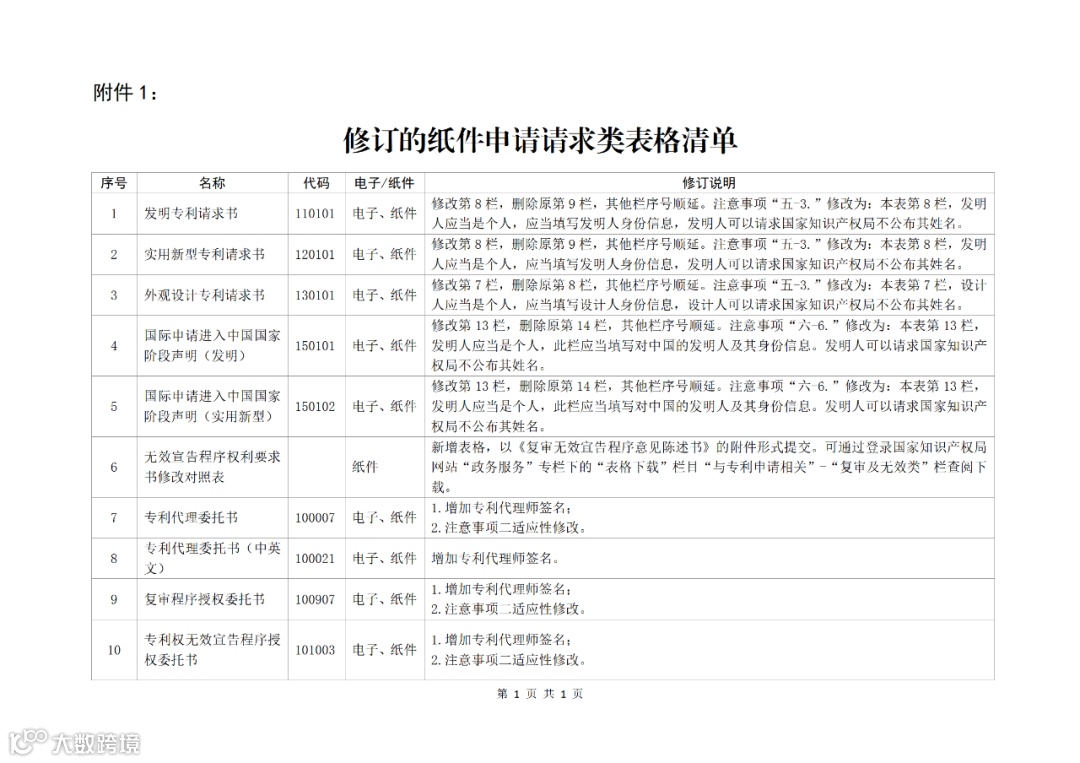Select code 150102
The width and height of the screenshot is (1080, 763).
[x=315, y=406]
